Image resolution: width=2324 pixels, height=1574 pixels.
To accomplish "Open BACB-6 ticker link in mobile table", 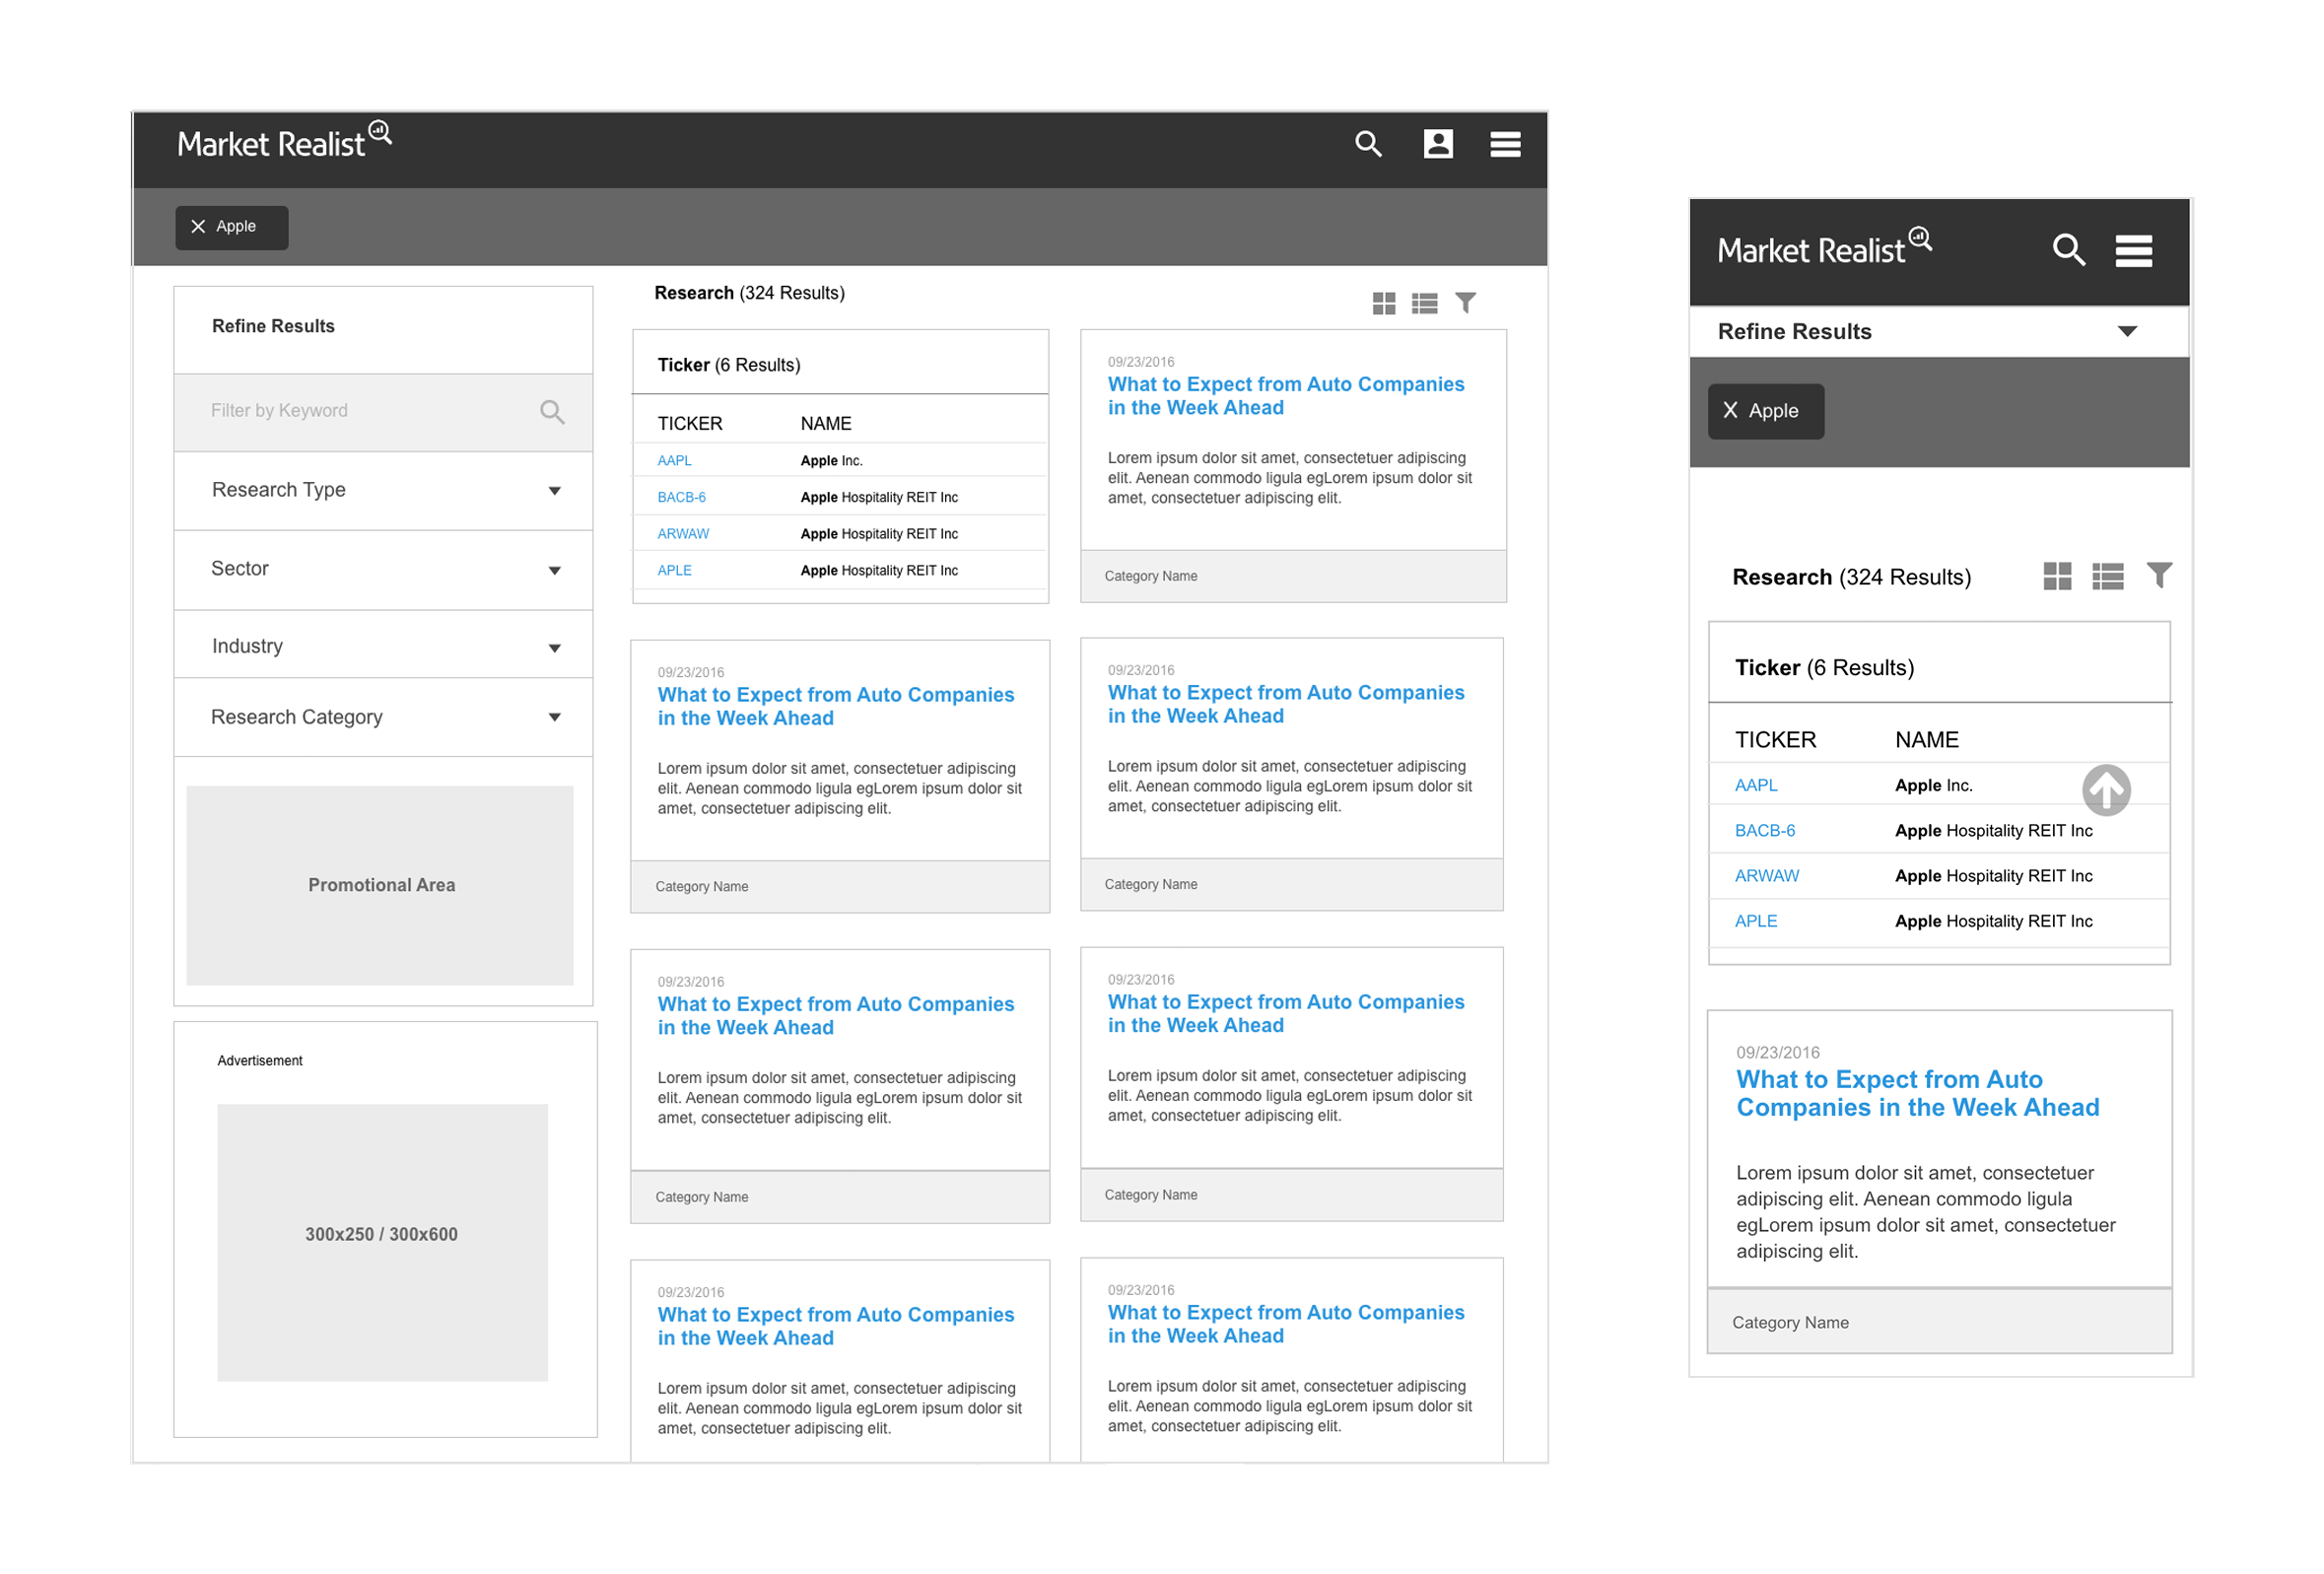I will click(x=1765, y=830).
